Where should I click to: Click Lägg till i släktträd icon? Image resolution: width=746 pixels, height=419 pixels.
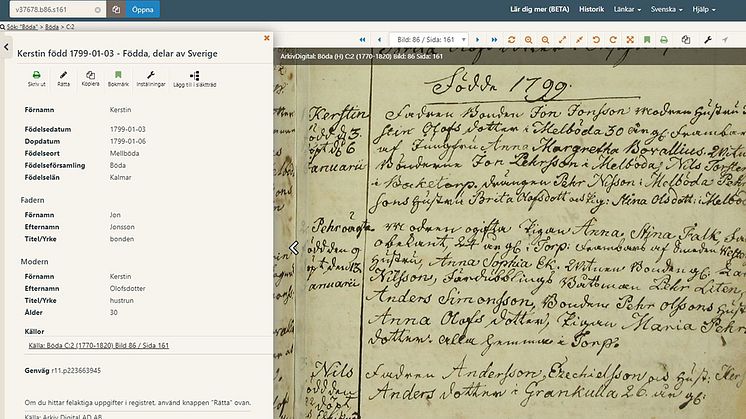(195, 76)
